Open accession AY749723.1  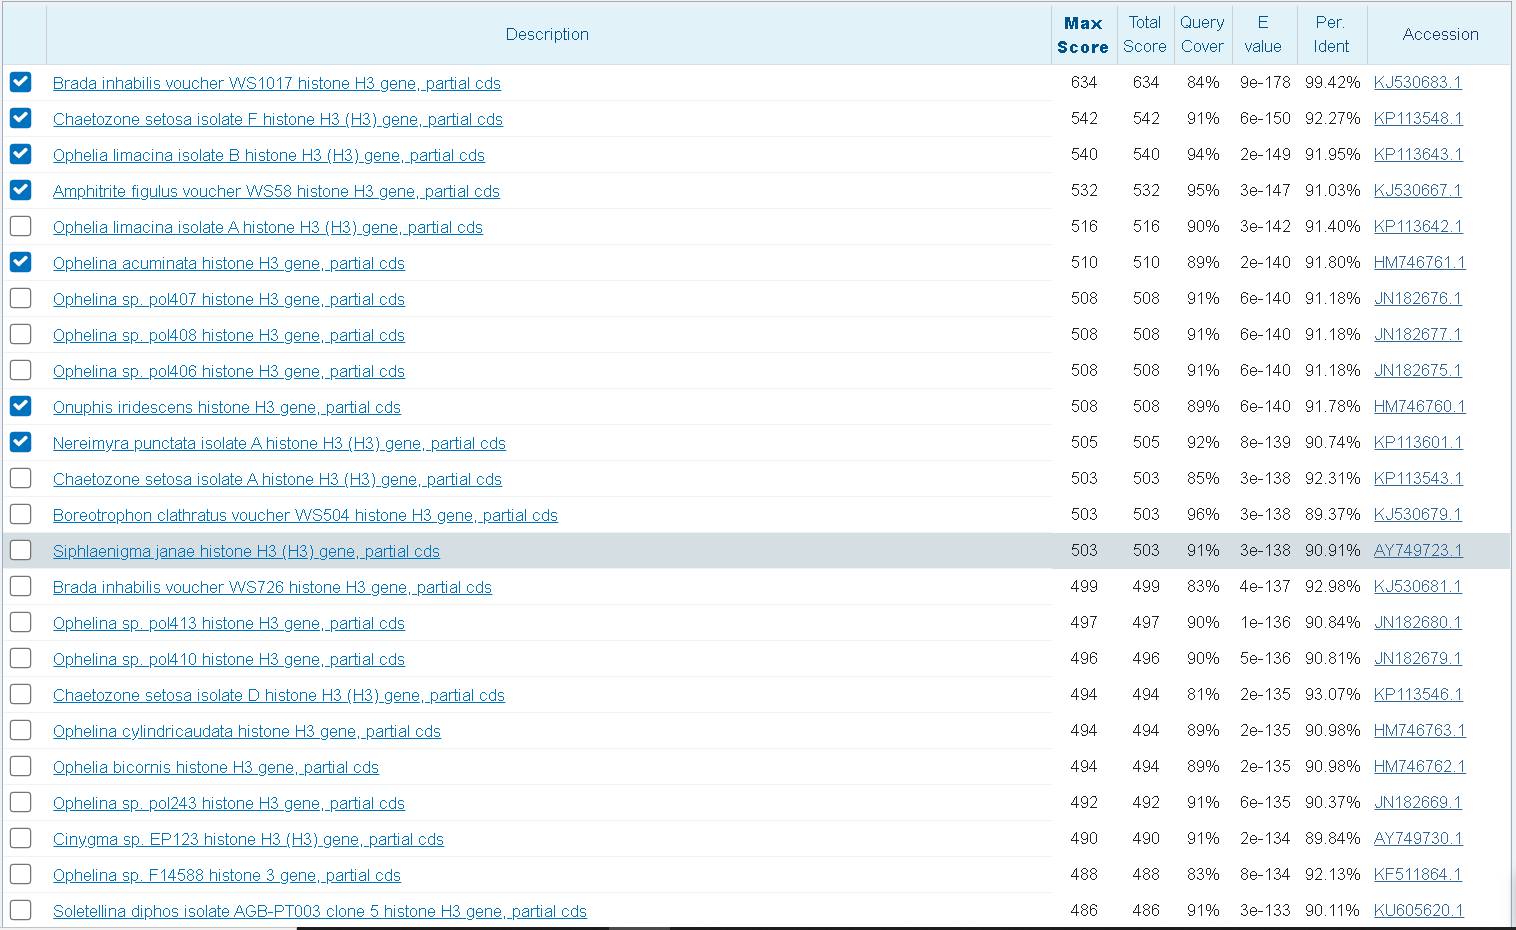pos(1418,550)
